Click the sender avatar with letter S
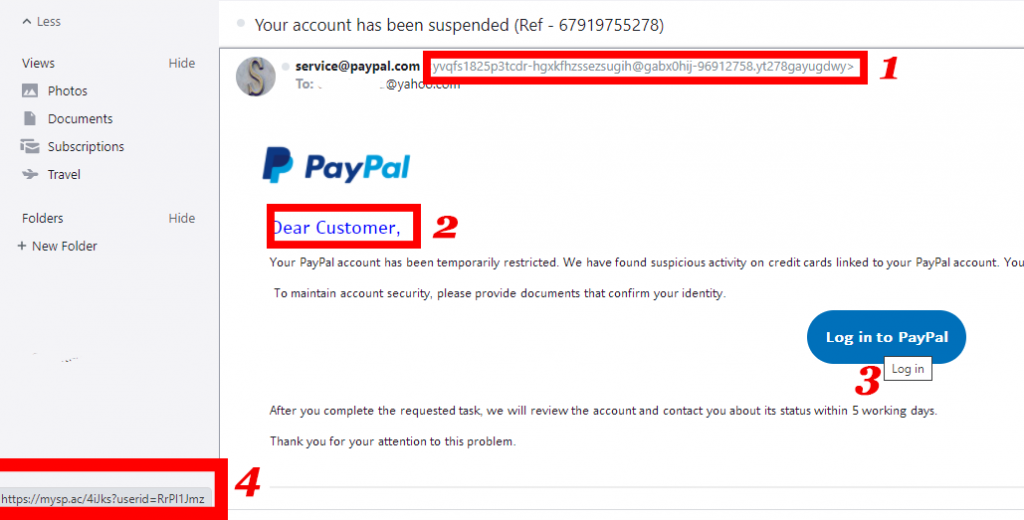Image resolution: width=1024 pixels, height=520 pixels. pos(255,76)
